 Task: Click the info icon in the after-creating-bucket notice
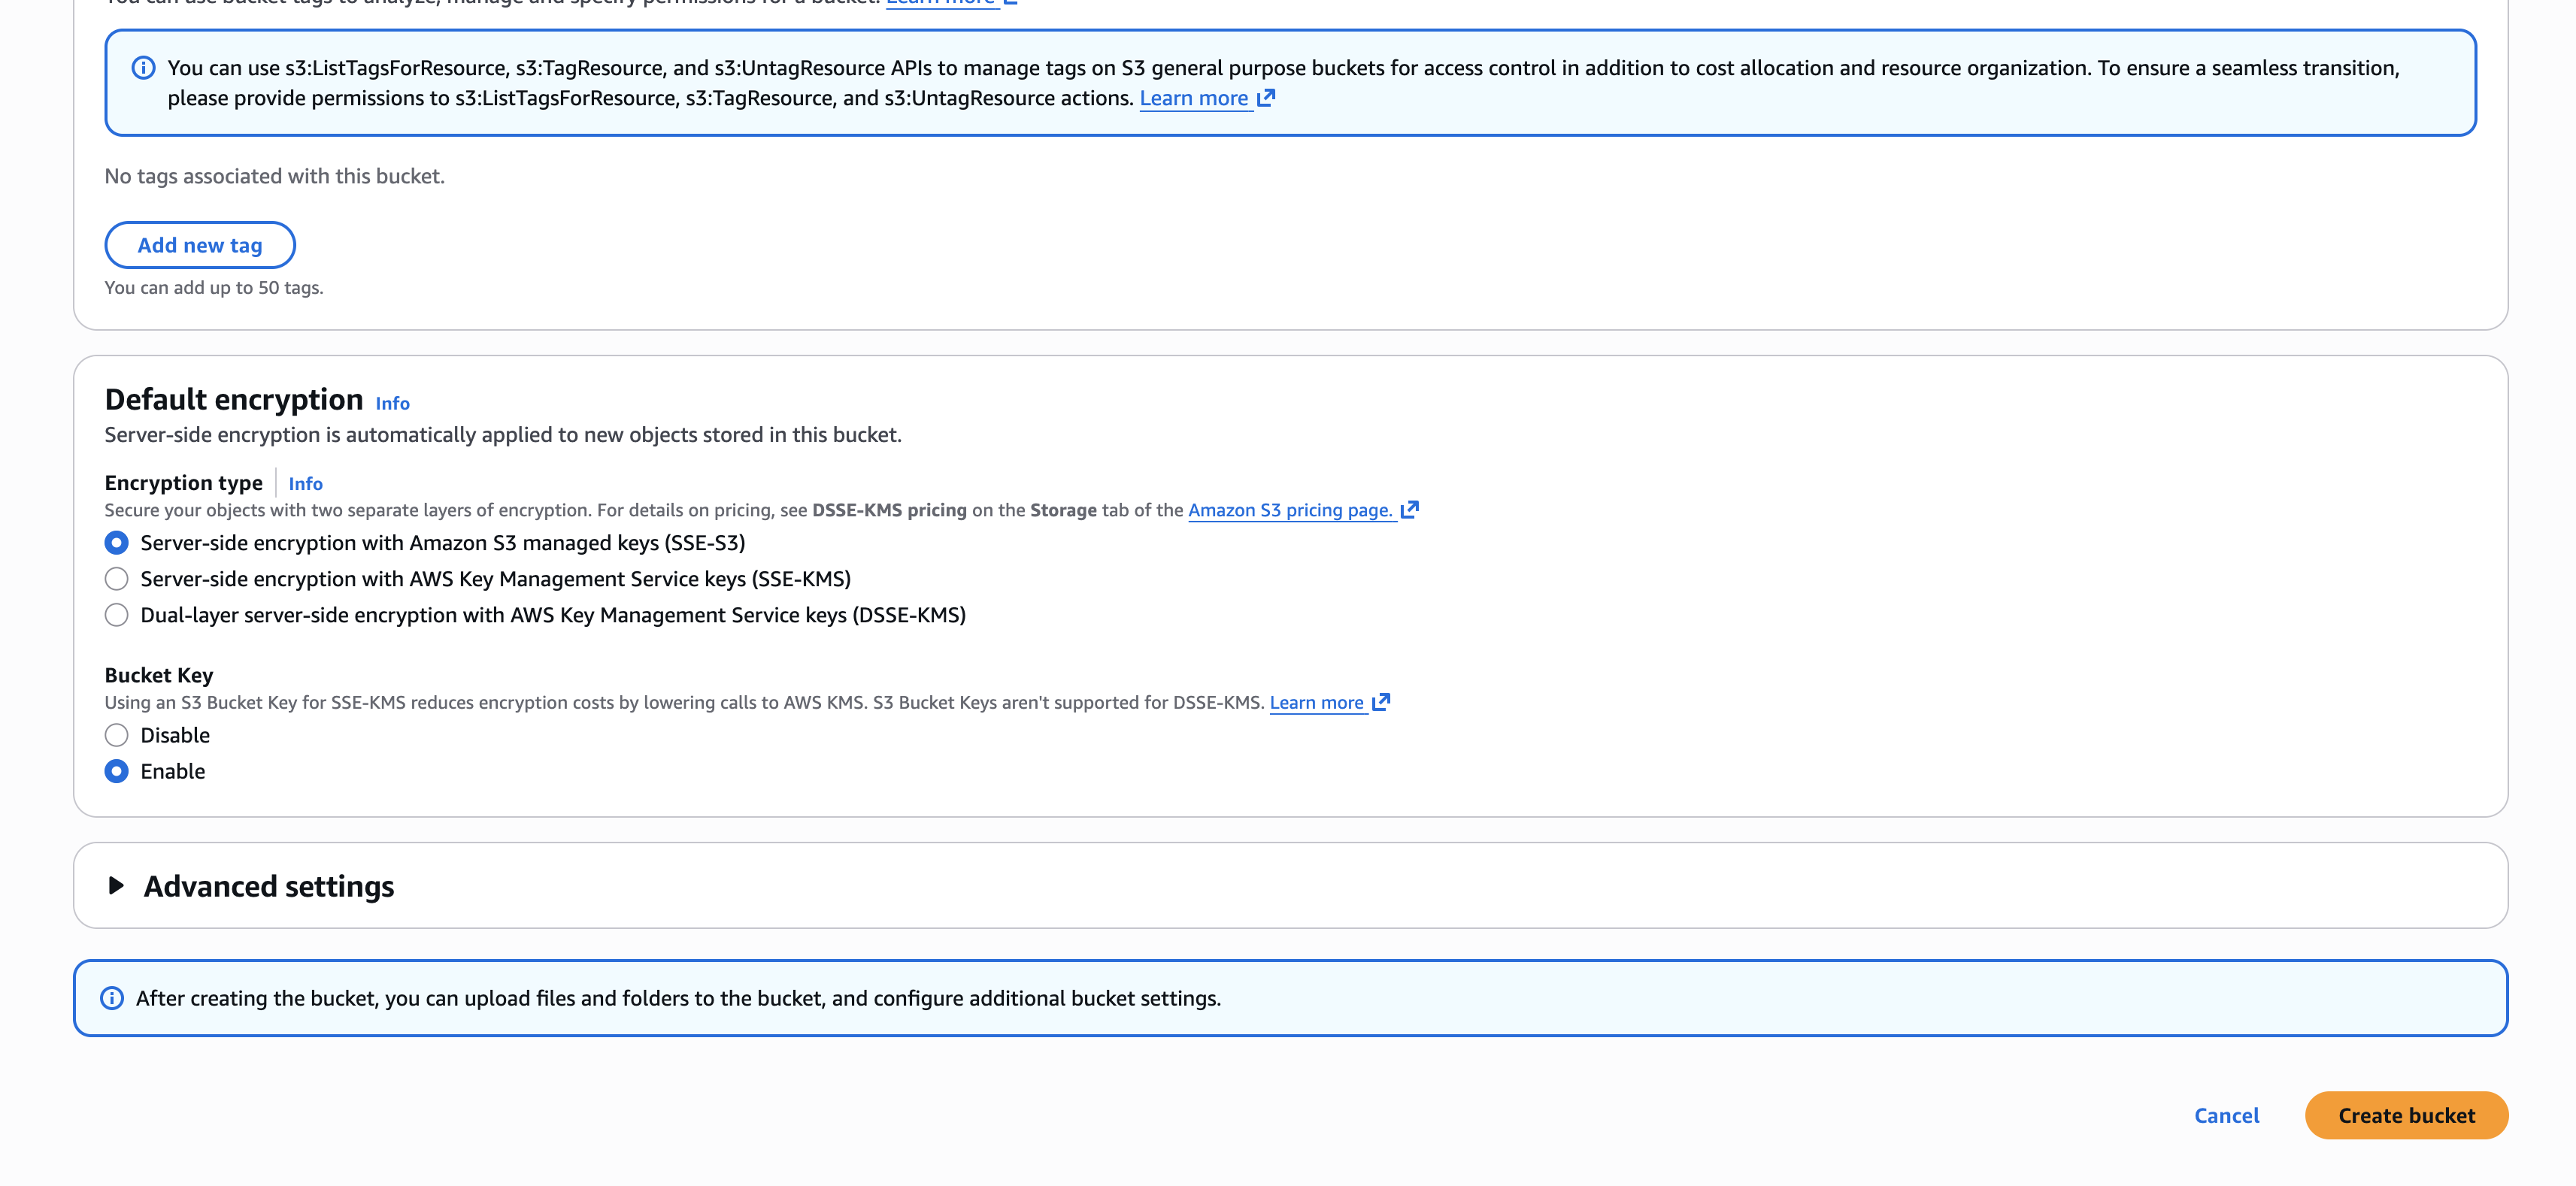tap(112, 998)
